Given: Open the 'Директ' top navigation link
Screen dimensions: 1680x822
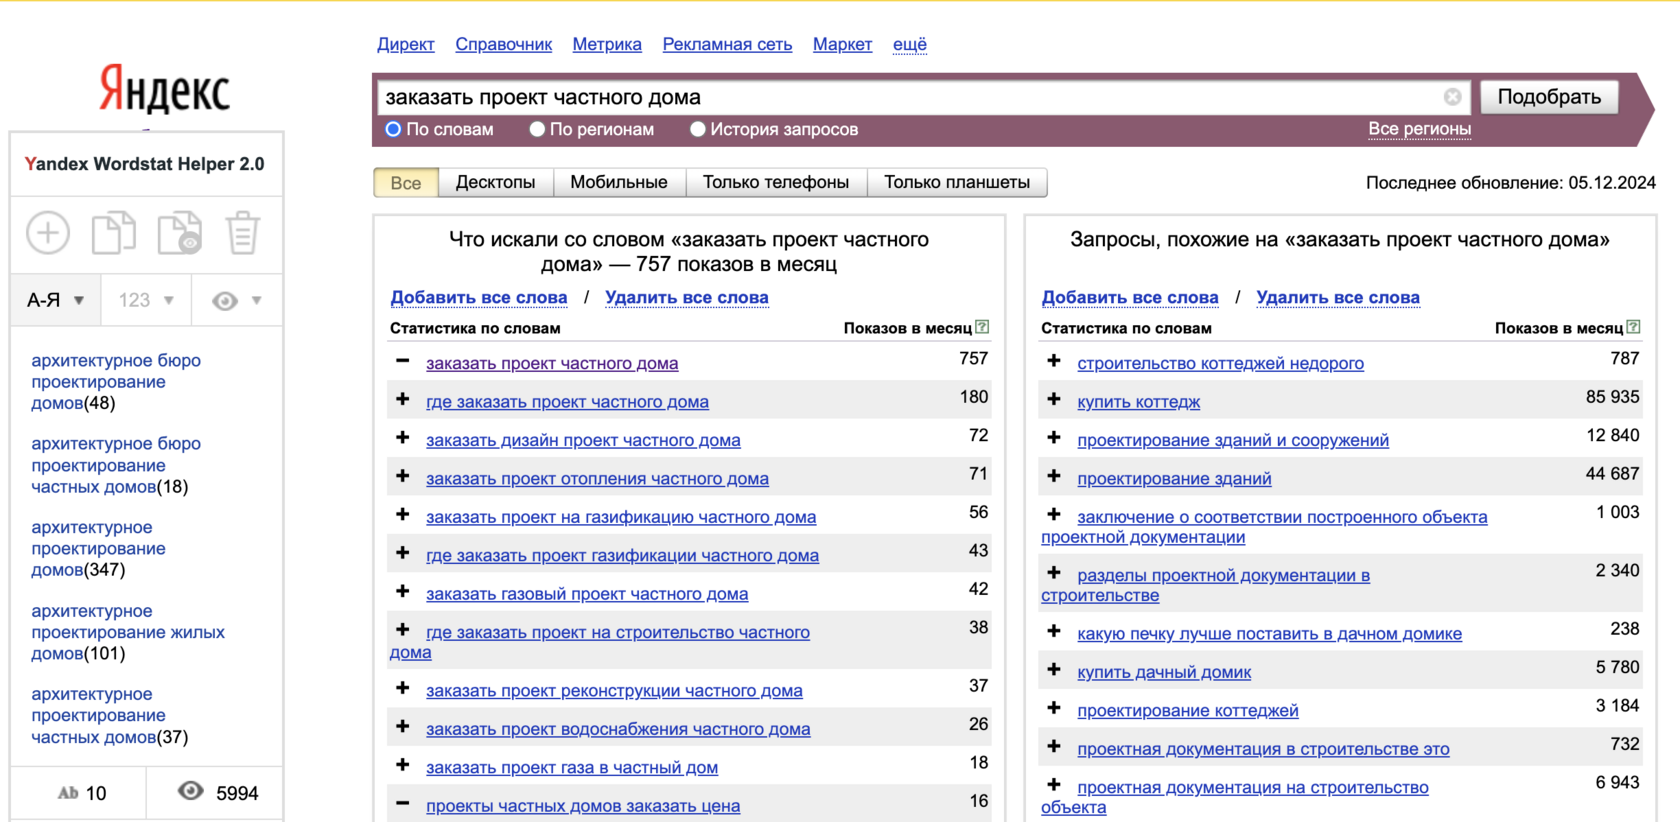Looking at the screenshot, I should coord(405,44).
